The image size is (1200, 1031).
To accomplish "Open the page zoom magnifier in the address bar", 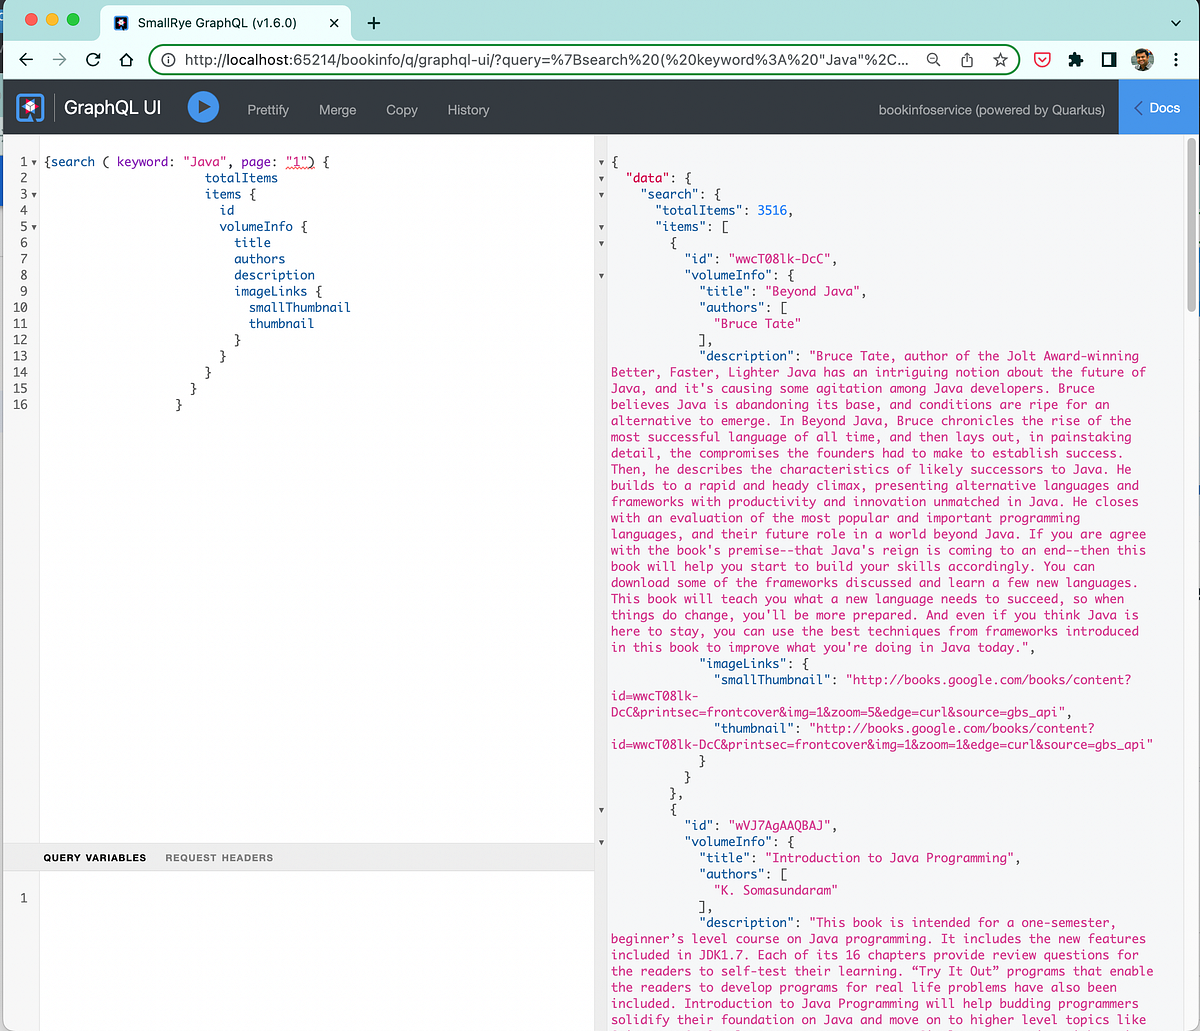I will pos(933,60).
